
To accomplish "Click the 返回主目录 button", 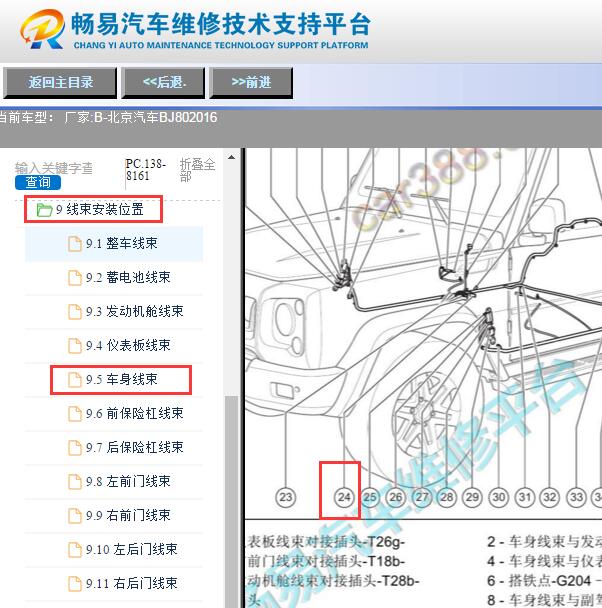I will tap(60, 82).
